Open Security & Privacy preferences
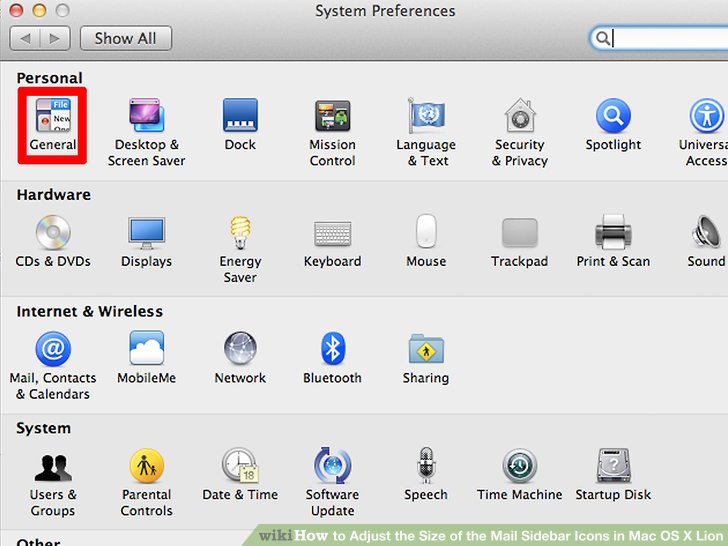Viewport: 728px width, 546px height. point(520,132)
